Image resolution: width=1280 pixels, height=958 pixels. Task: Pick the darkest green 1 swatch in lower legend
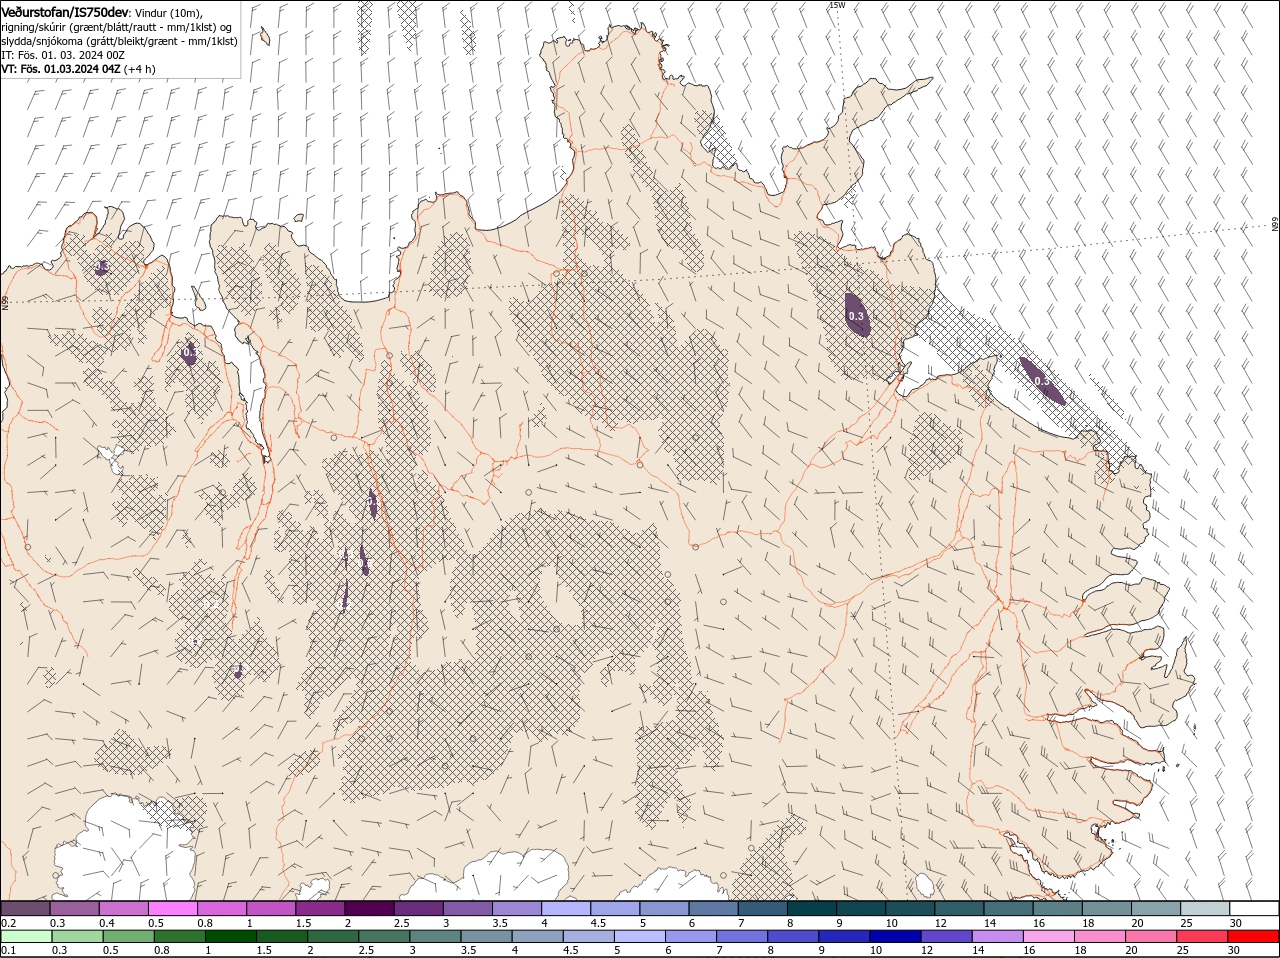[x=230, y=936]
